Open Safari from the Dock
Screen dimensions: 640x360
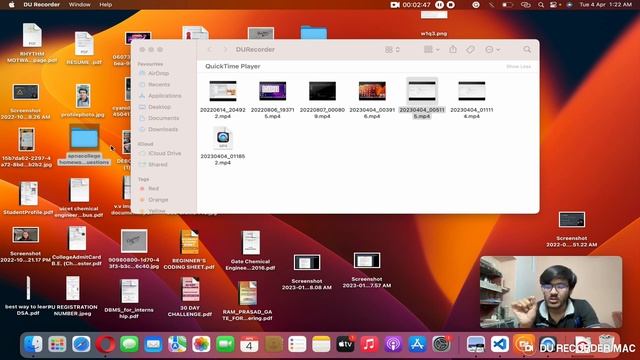point(81,344)
